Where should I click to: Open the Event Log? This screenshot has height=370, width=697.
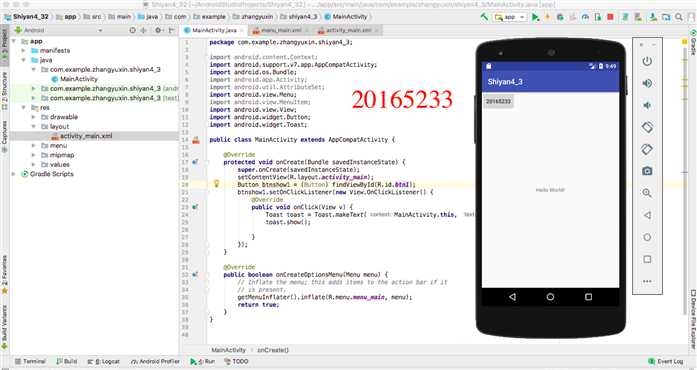(665, 361)
